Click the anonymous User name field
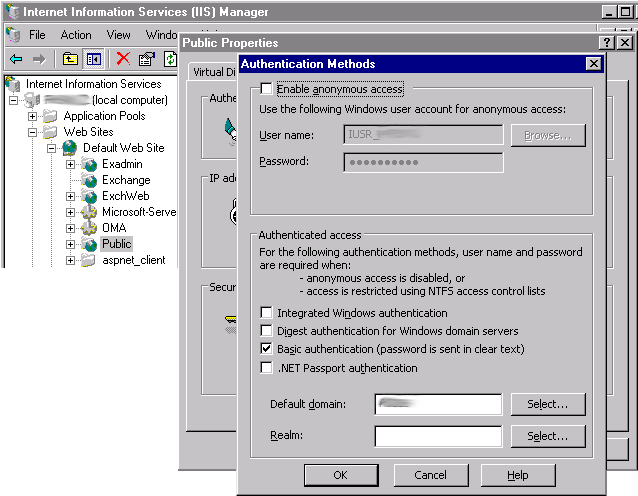The width and height of the screenshot is (638, 496). [x=423, y=135]
